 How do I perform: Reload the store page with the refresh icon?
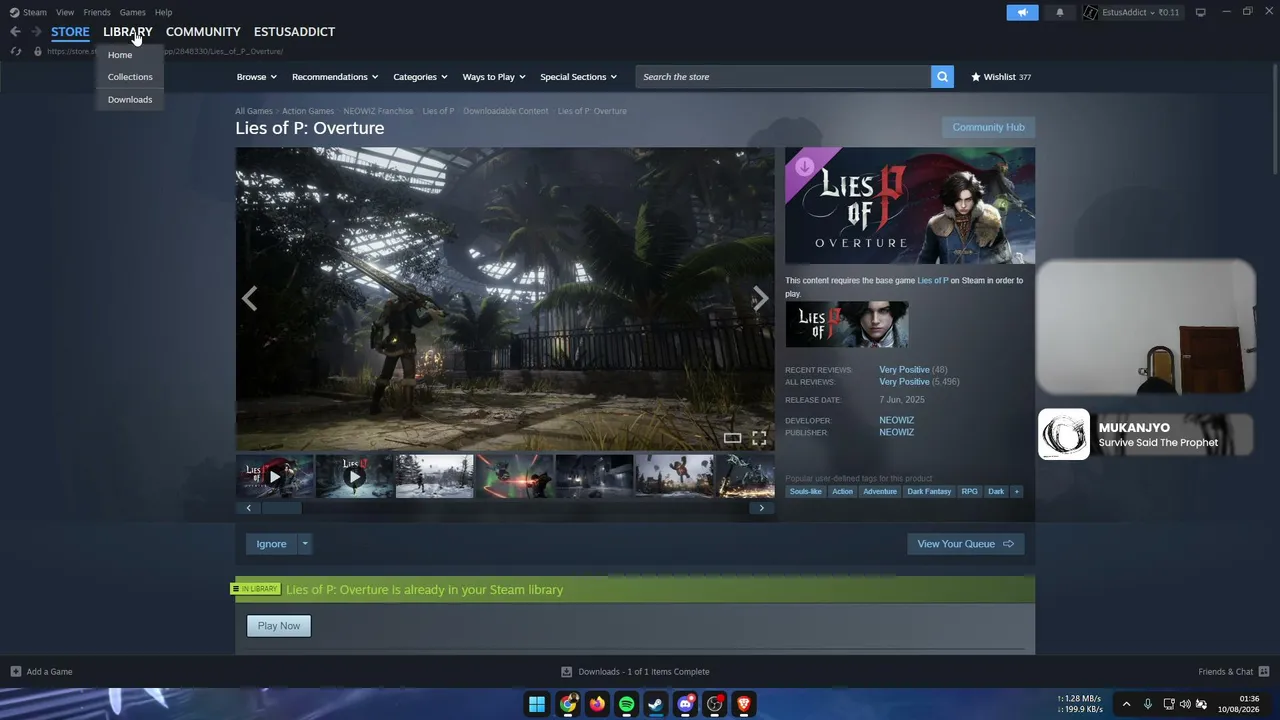(x=16, y=51)
